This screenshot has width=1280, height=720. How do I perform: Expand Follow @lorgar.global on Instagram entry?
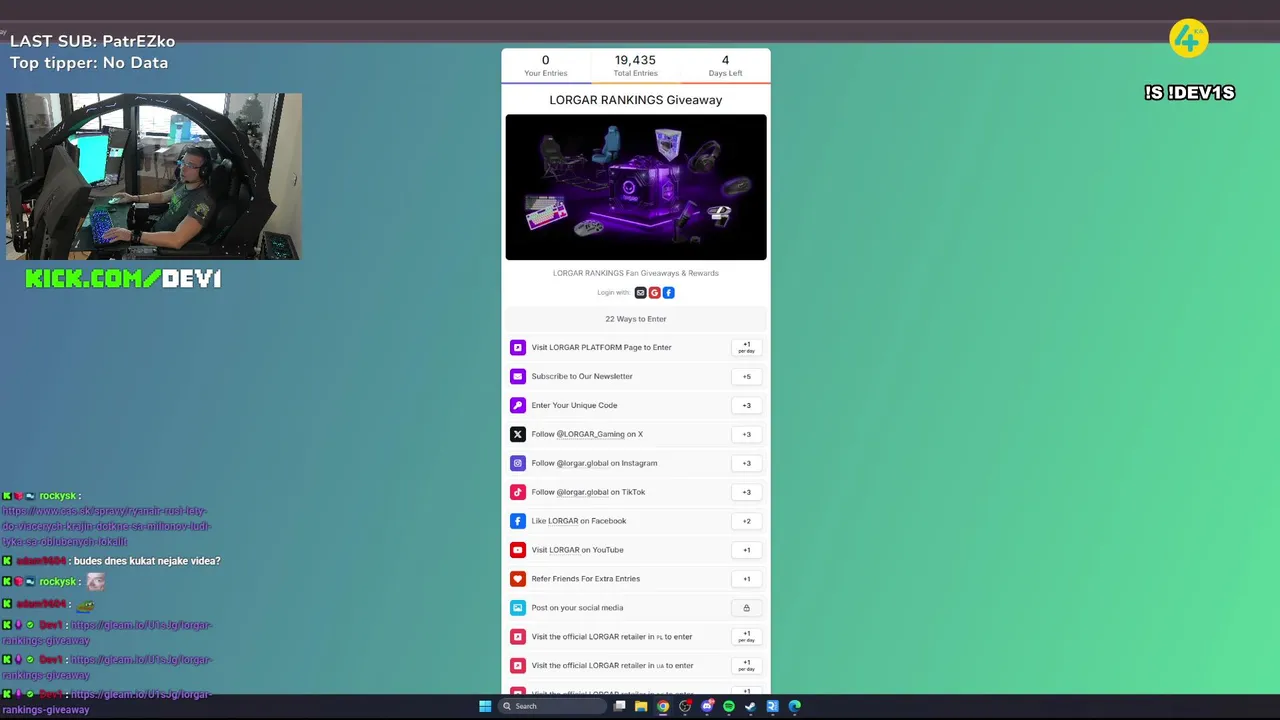coord(636,463)
